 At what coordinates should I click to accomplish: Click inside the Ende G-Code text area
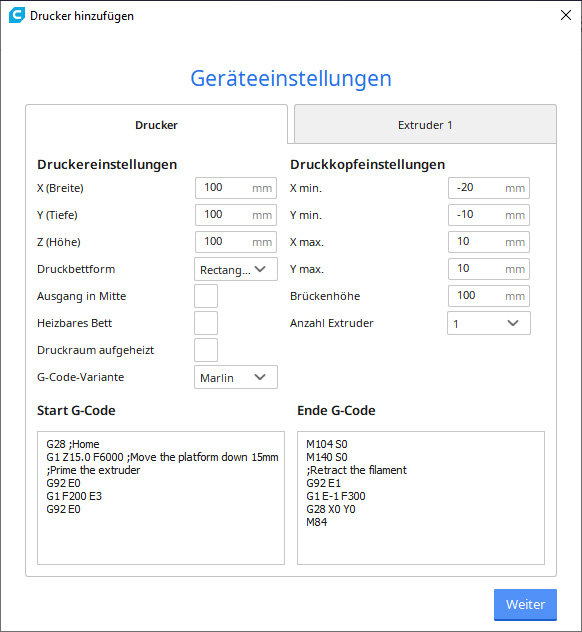click(421, 498)
